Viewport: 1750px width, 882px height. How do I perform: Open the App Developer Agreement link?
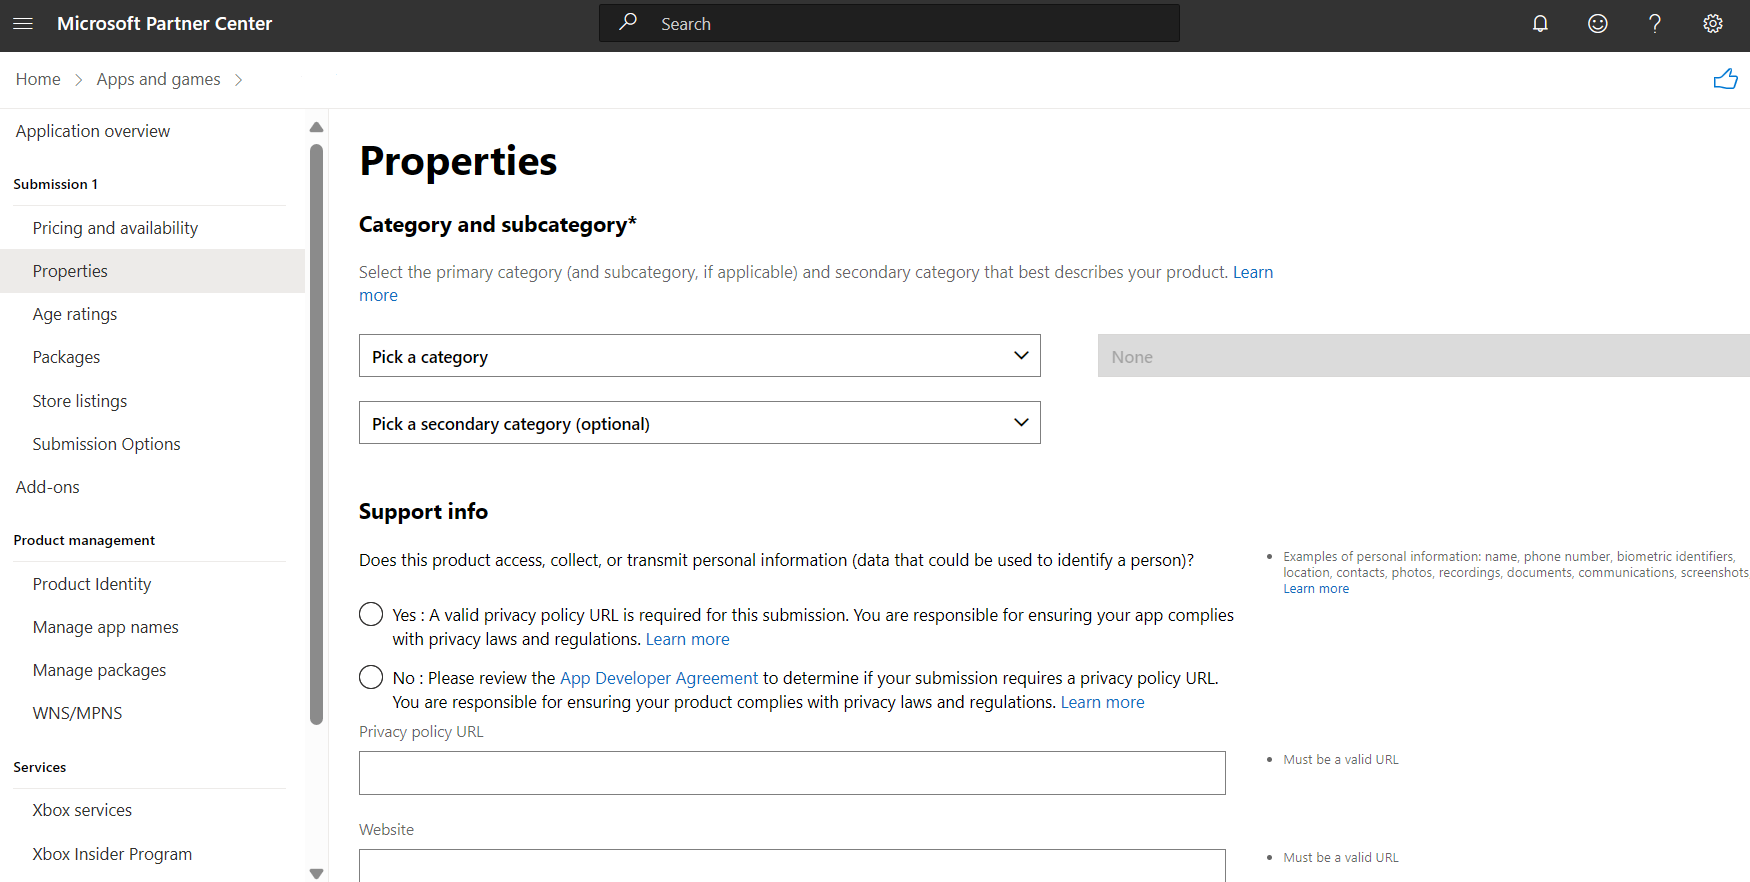point(659,678)
